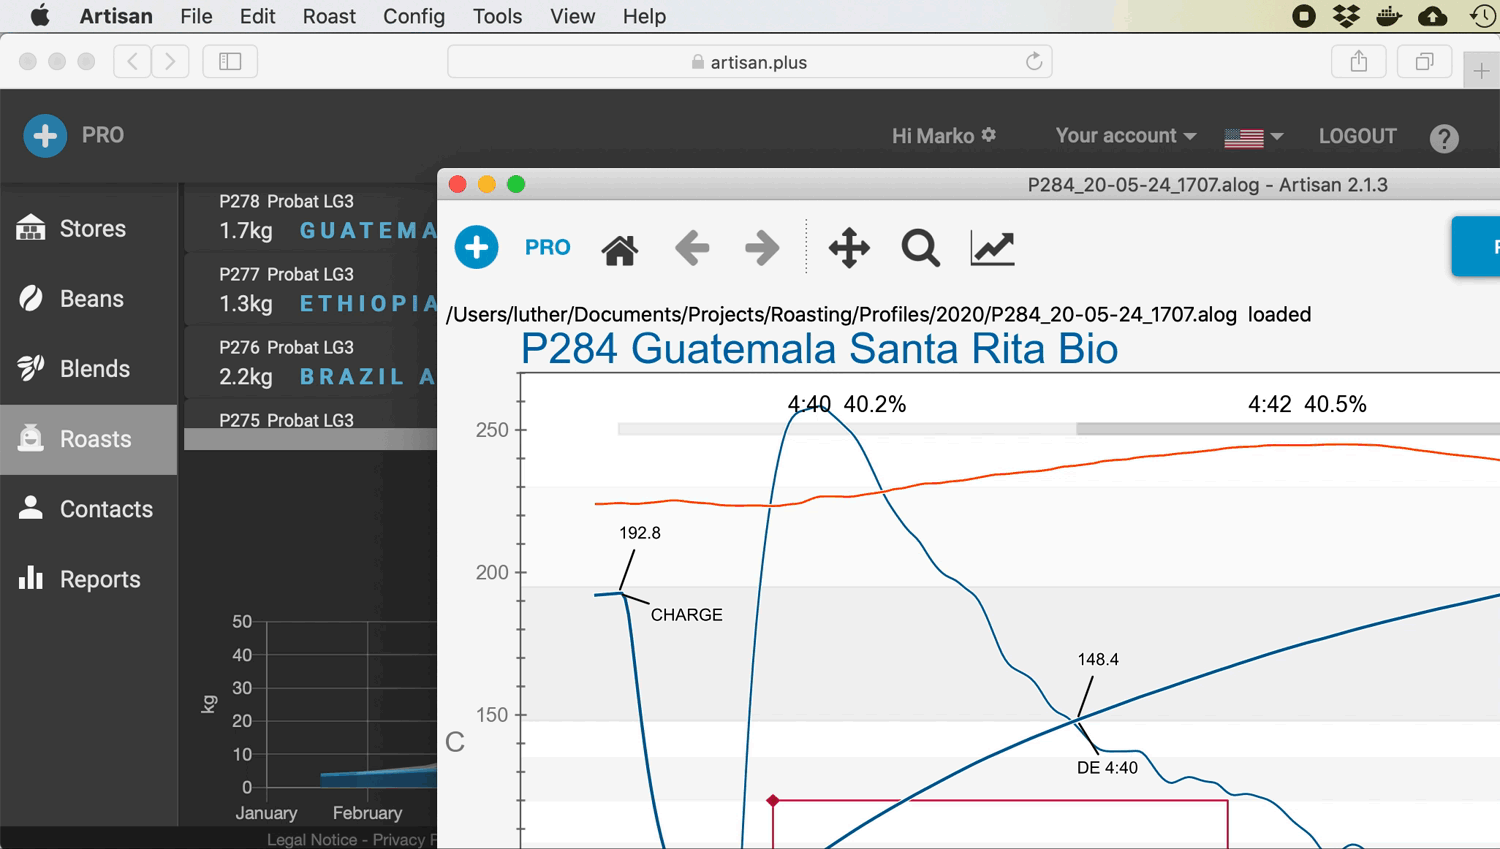Open the help question mark icon
This screenshot has width=1500, height=849.
point(1444,138)
